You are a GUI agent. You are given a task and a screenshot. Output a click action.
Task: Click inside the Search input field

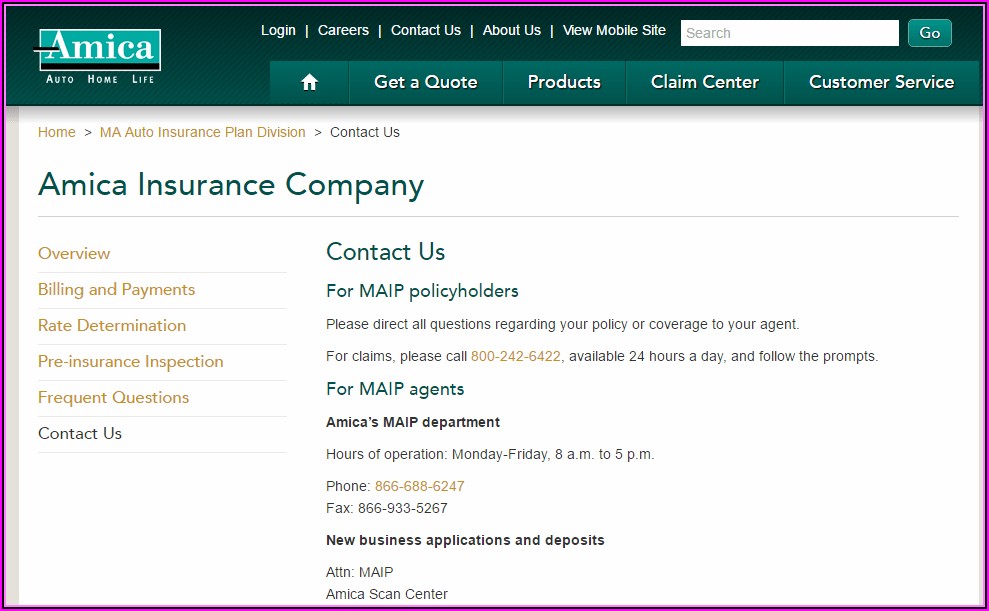coord(789,33)
